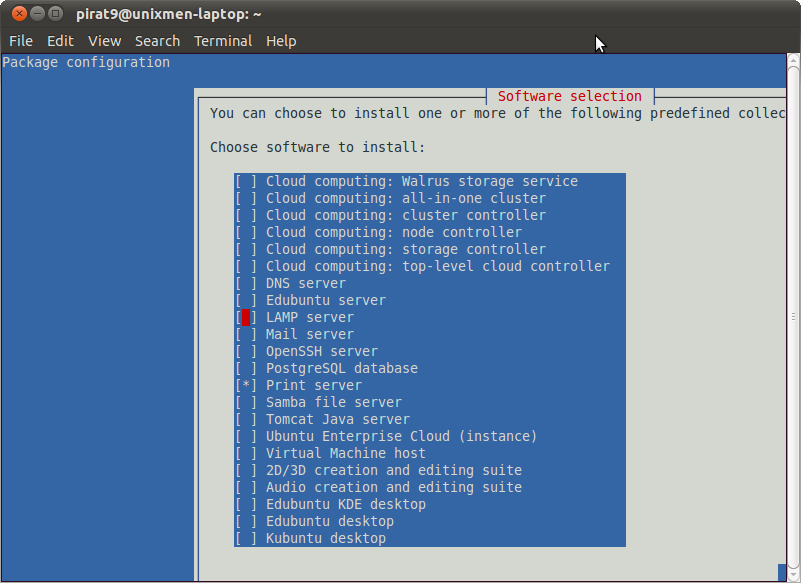The image size is (801, 584).
Task: Select the LAMP server checkbox
Action: [x=246, y=317]
